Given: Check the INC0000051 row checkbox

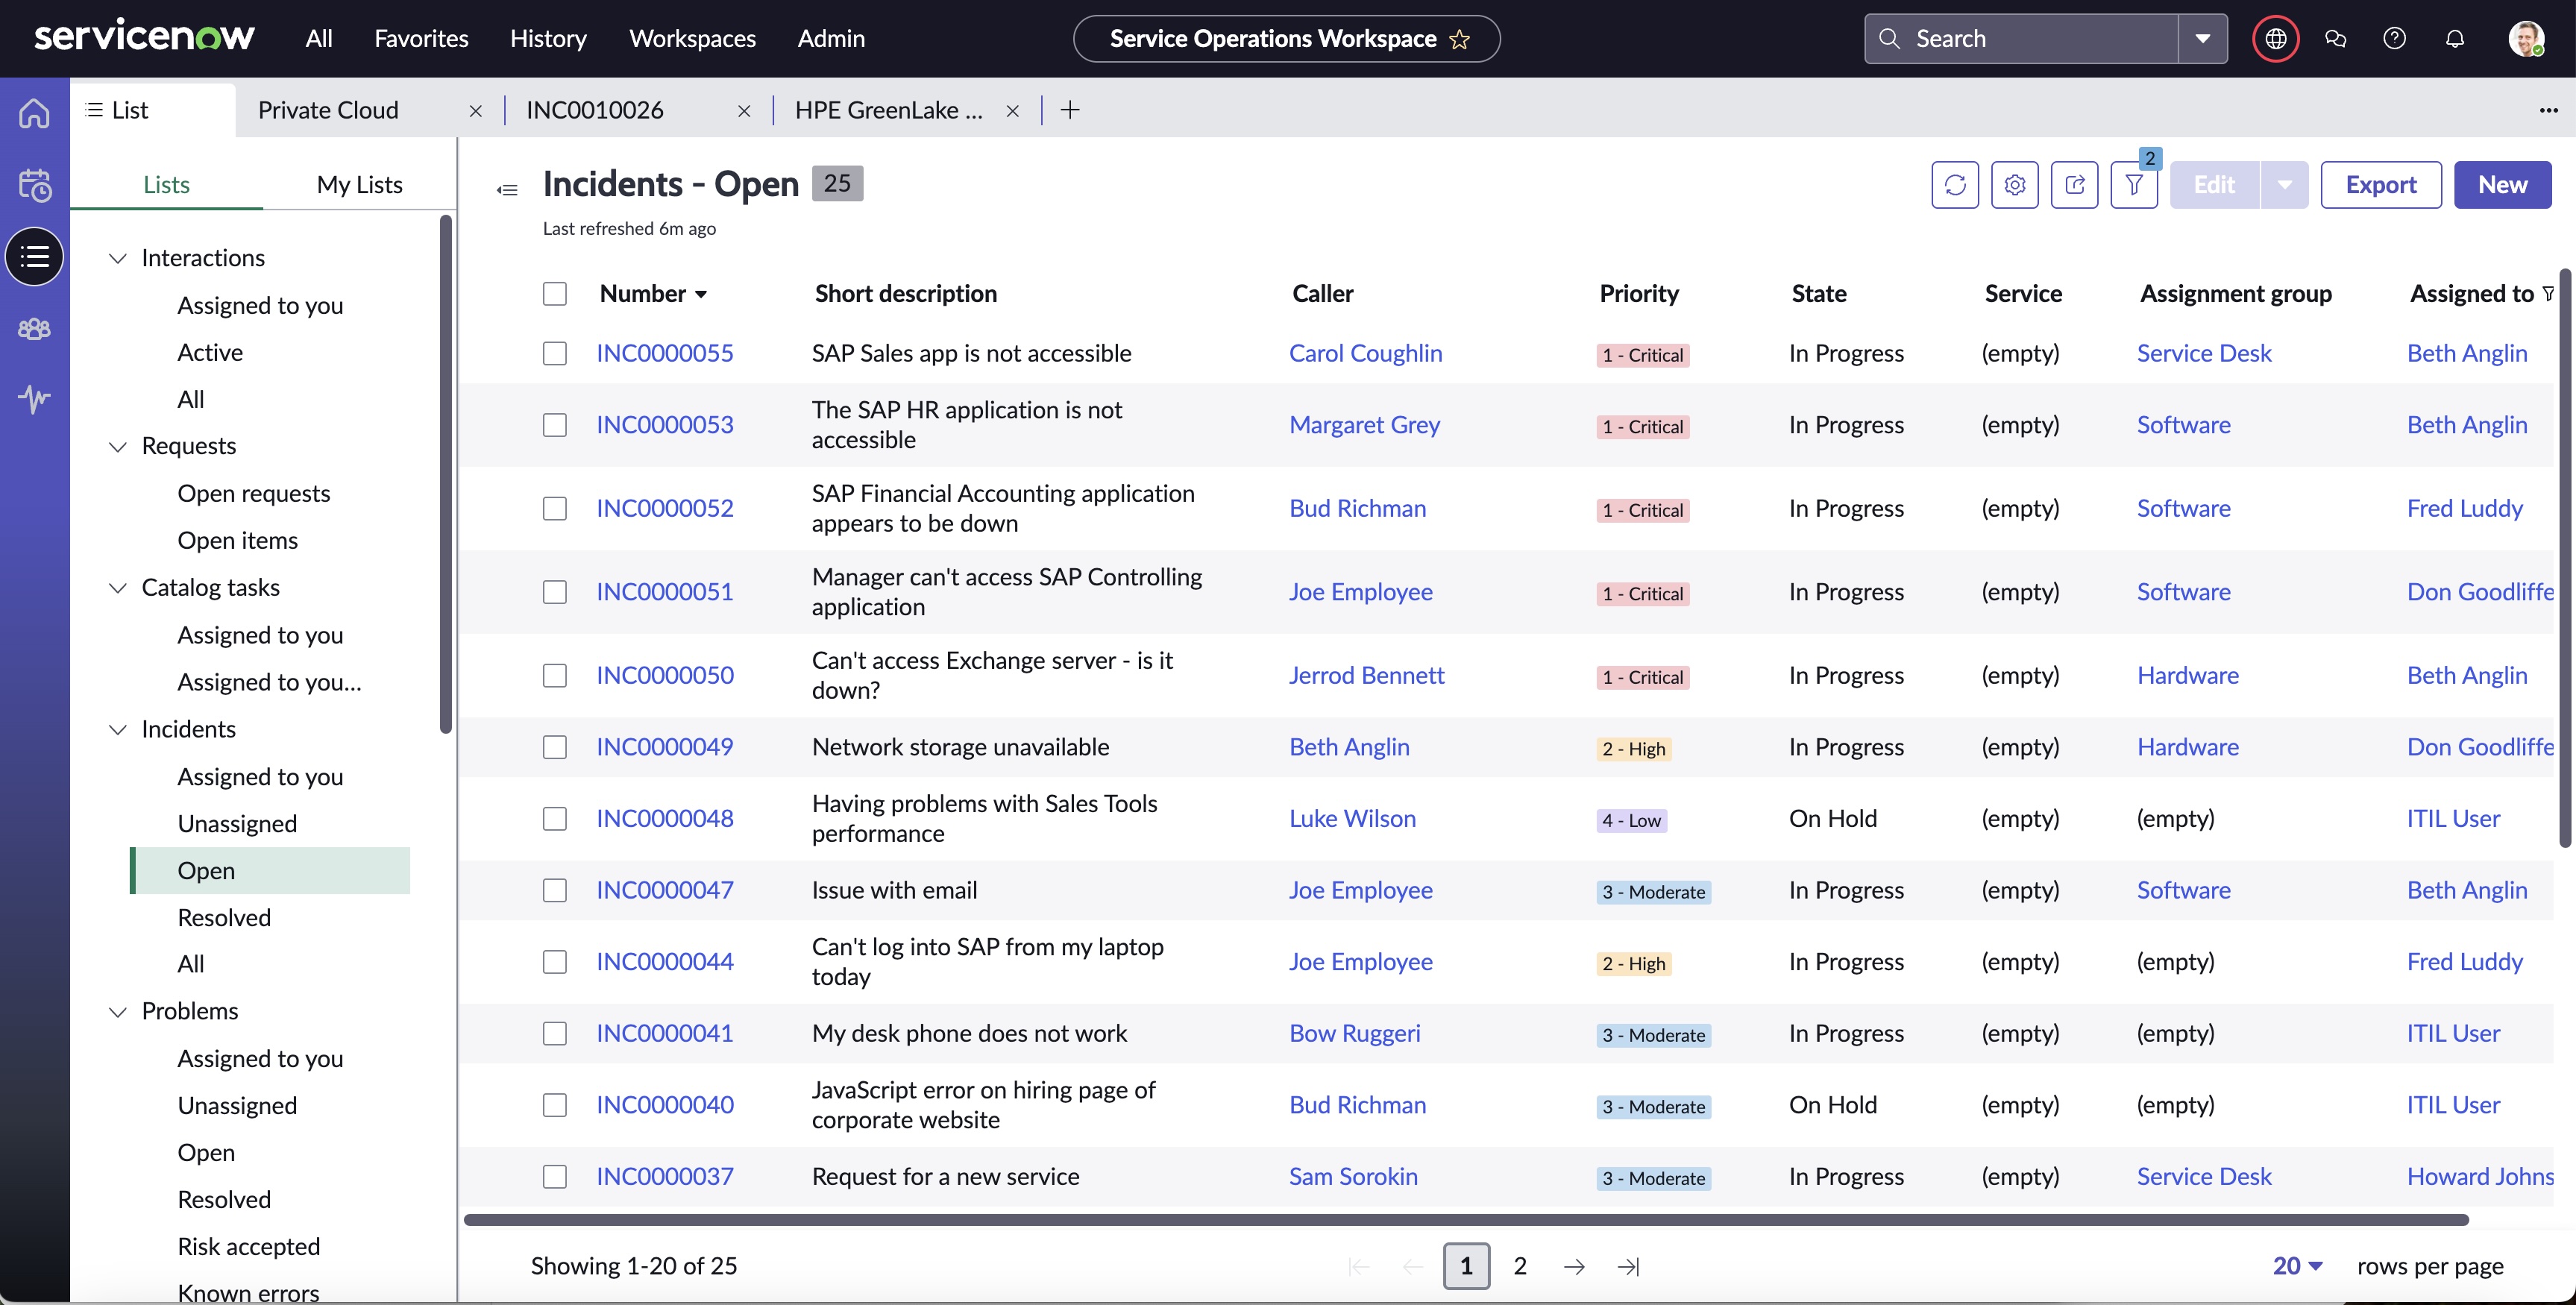Looking at the screenshot, I should point(555,592).
